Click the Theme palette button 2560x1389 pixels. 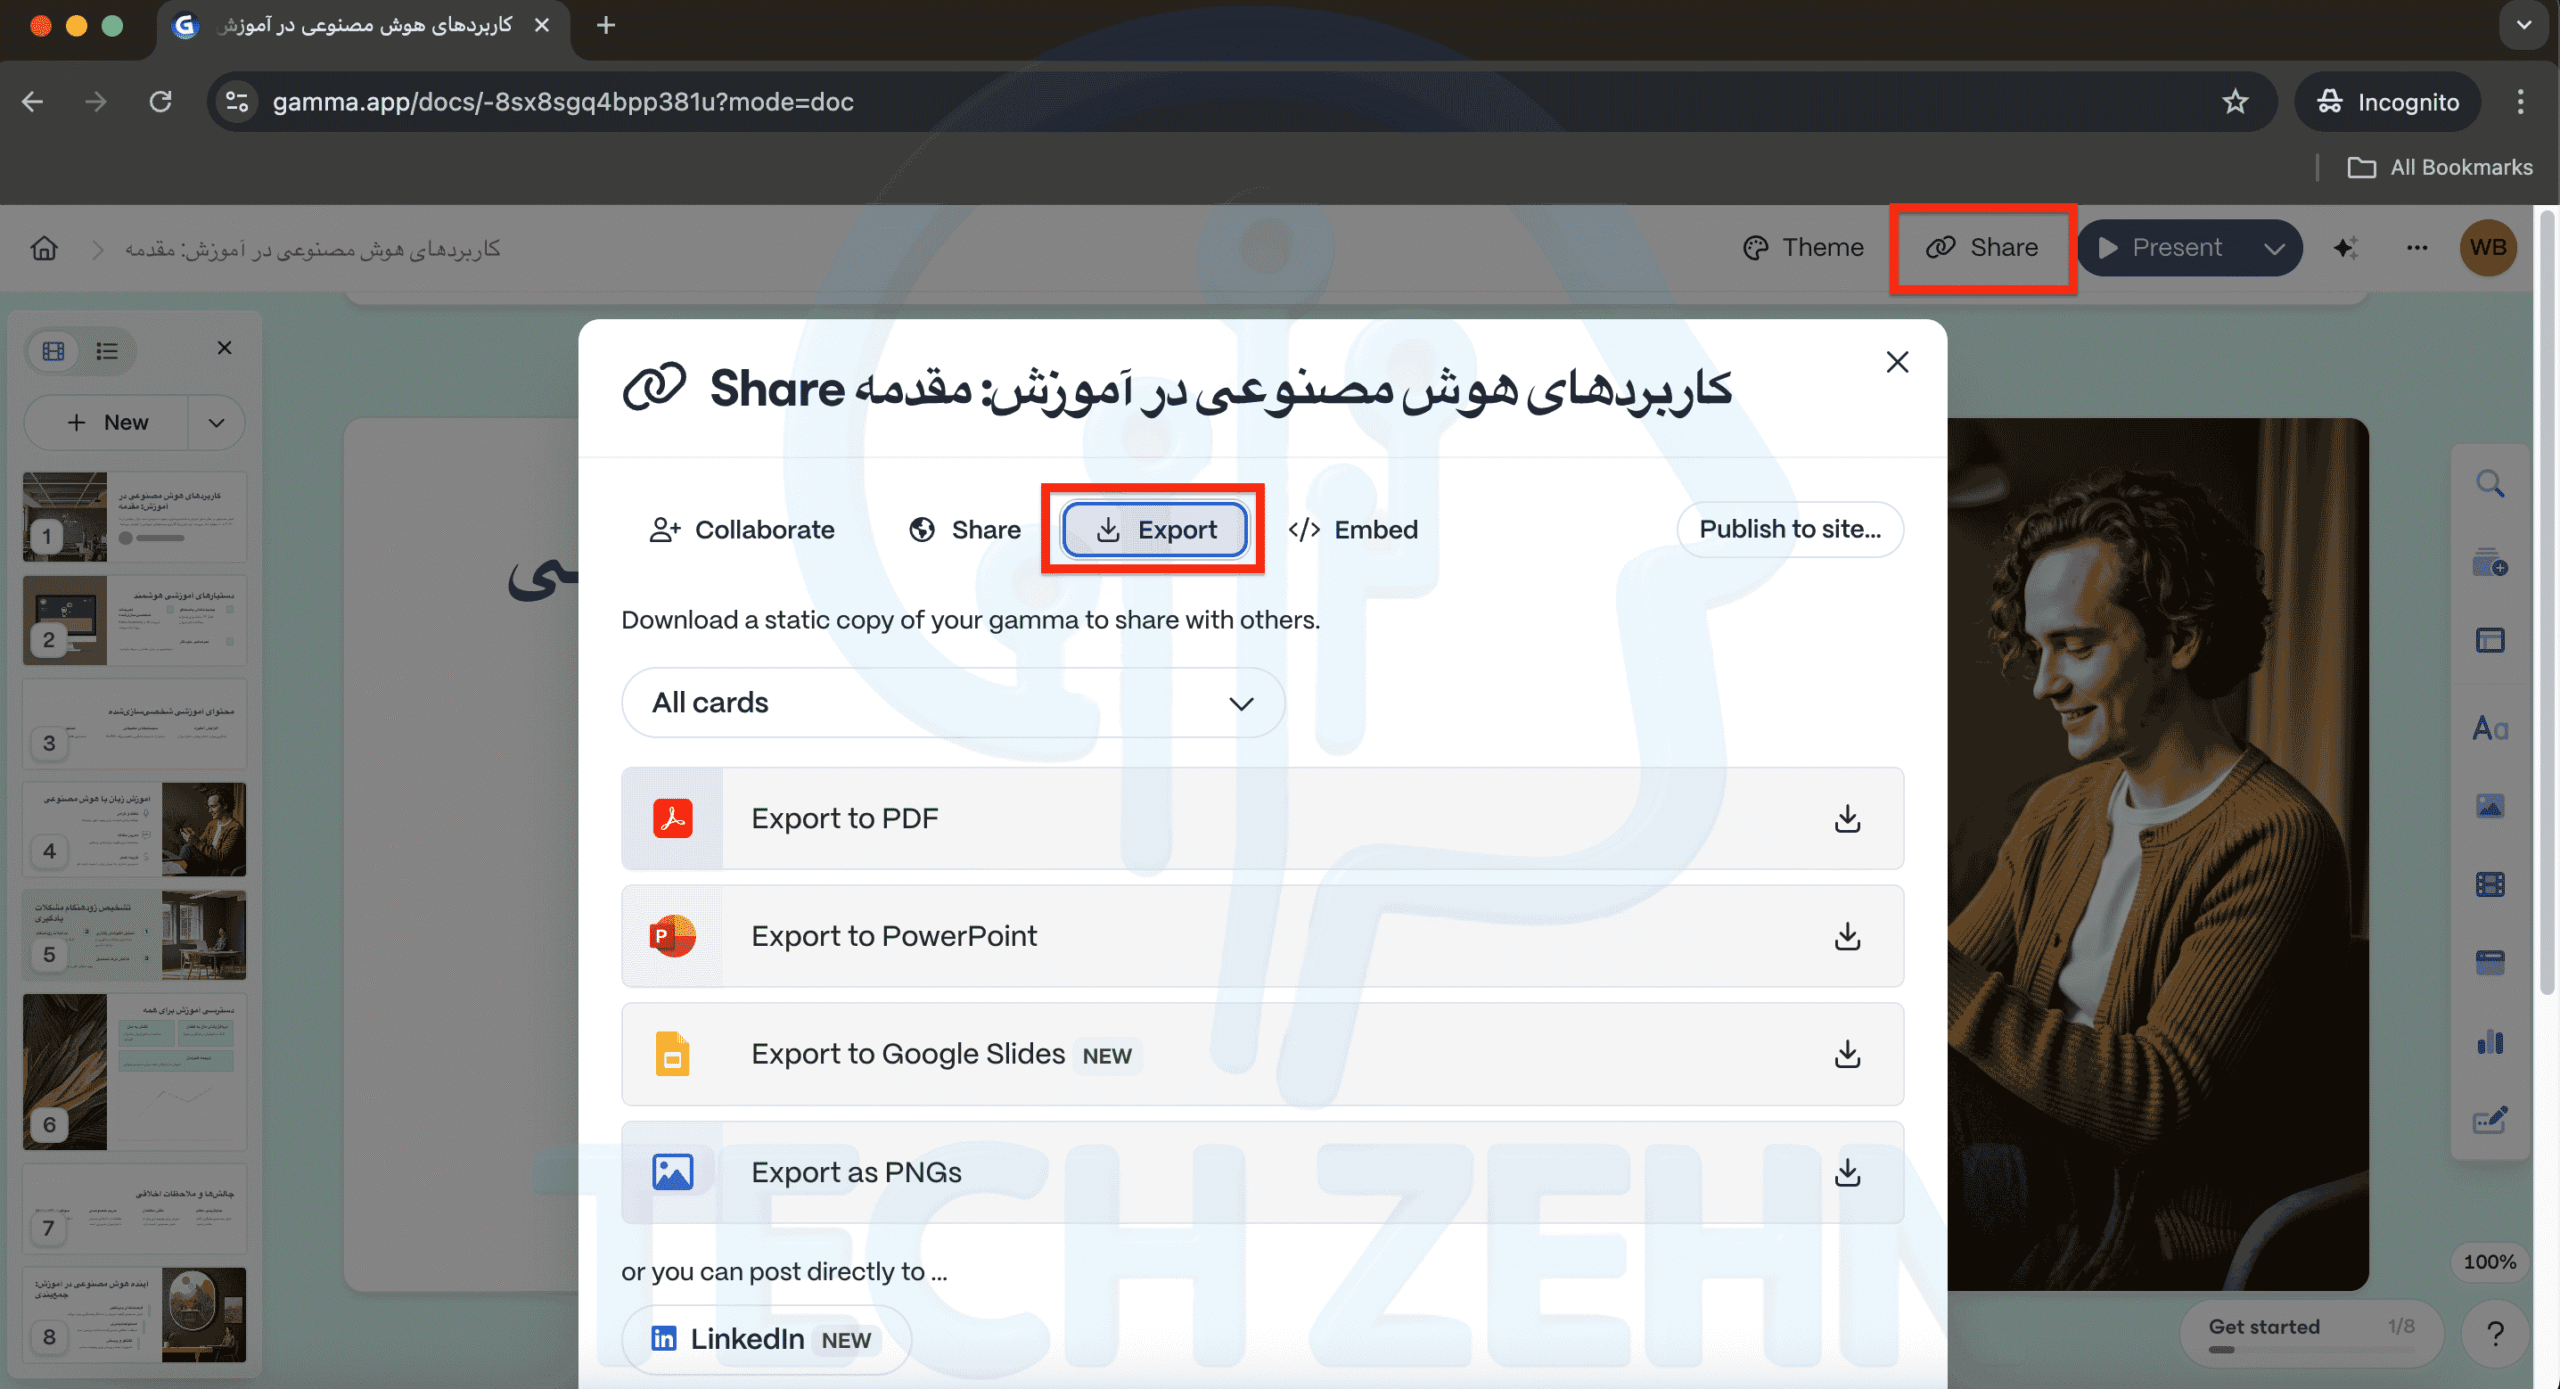coord(1803,247)
